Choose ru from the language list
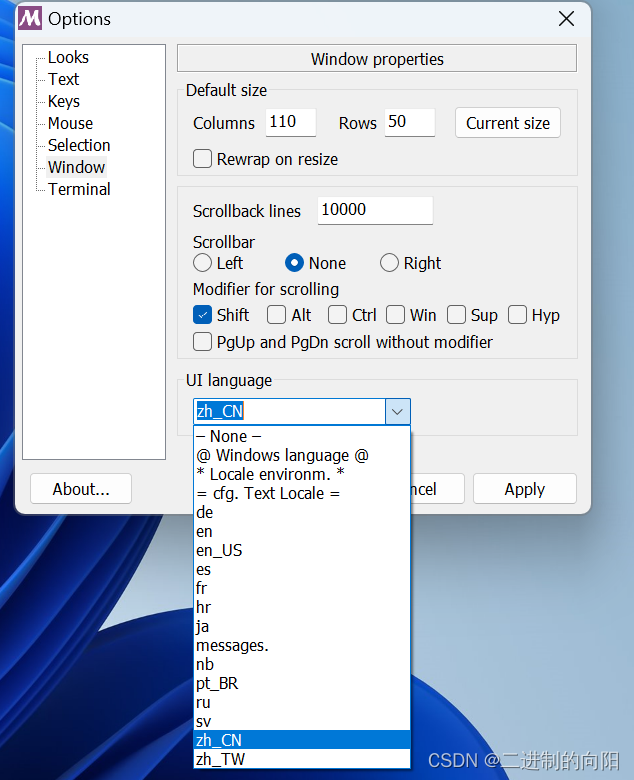634x780 pixels. coord(302,702)
